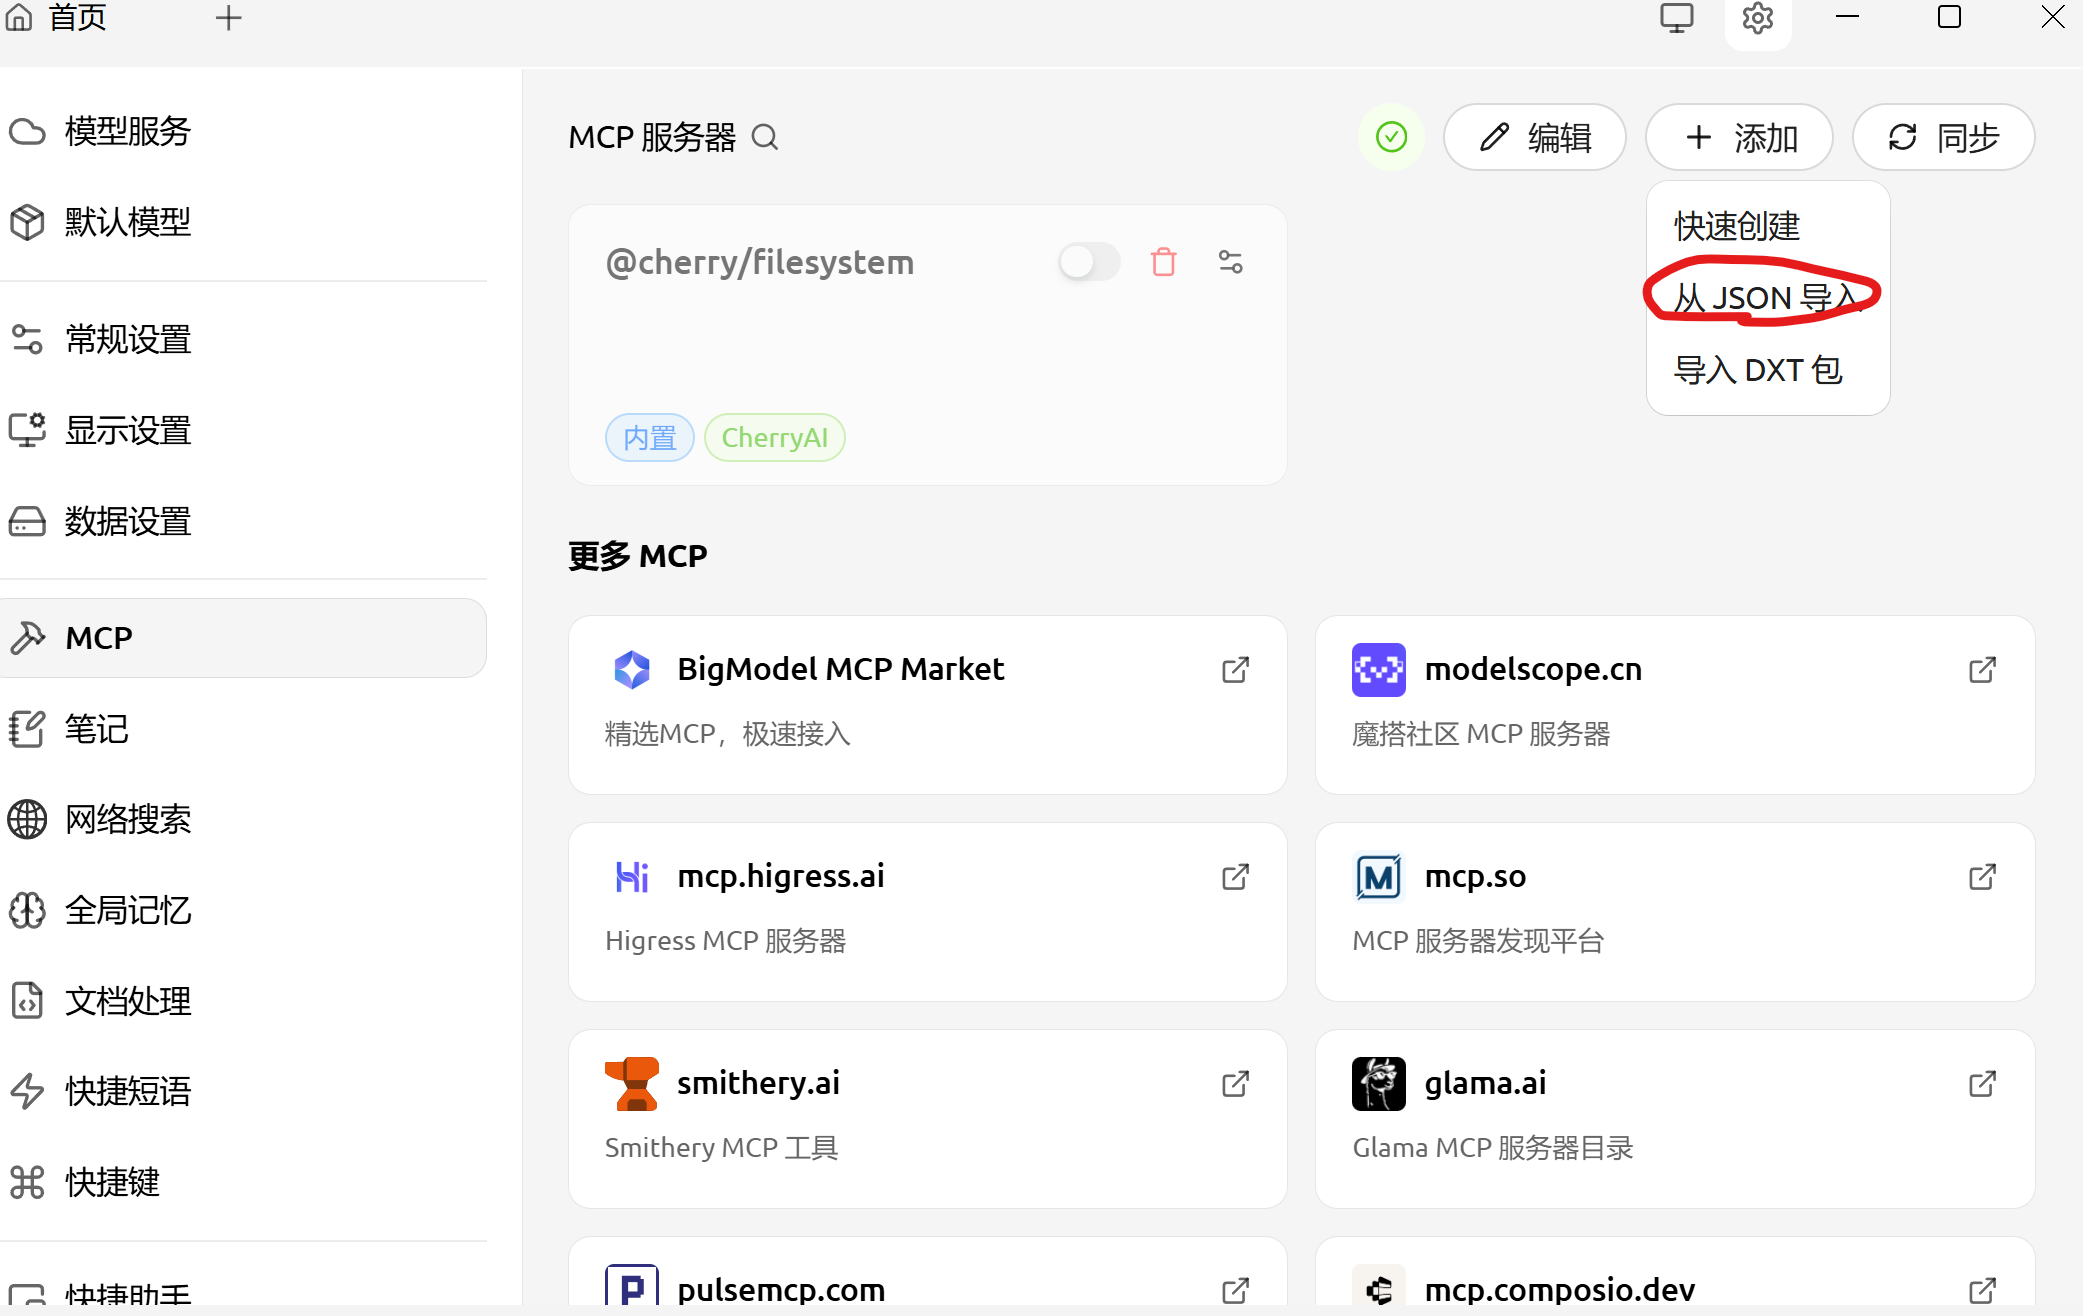Click the Higress logo icon
Viewport: 2083px width, 1316px height.
pos(632,877)
